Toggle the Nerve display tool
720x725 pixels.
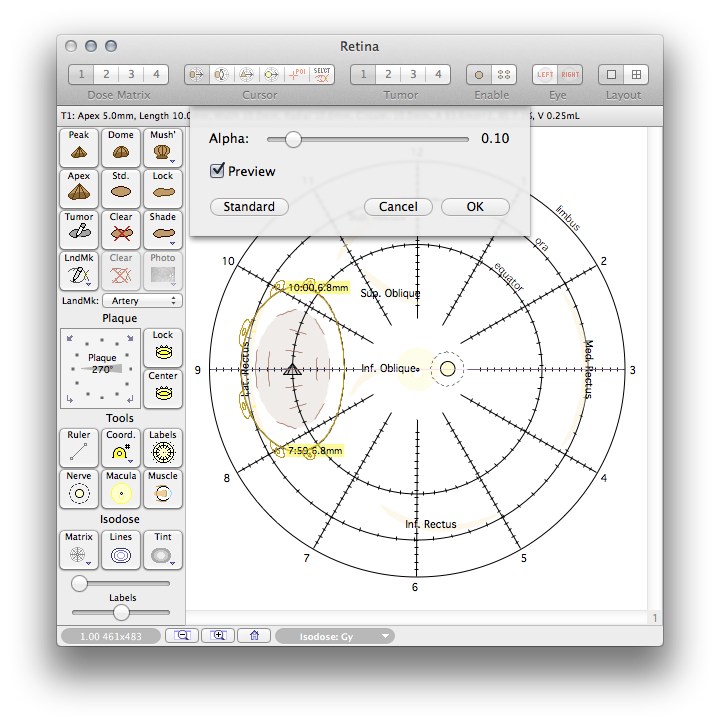click(79, 489)
